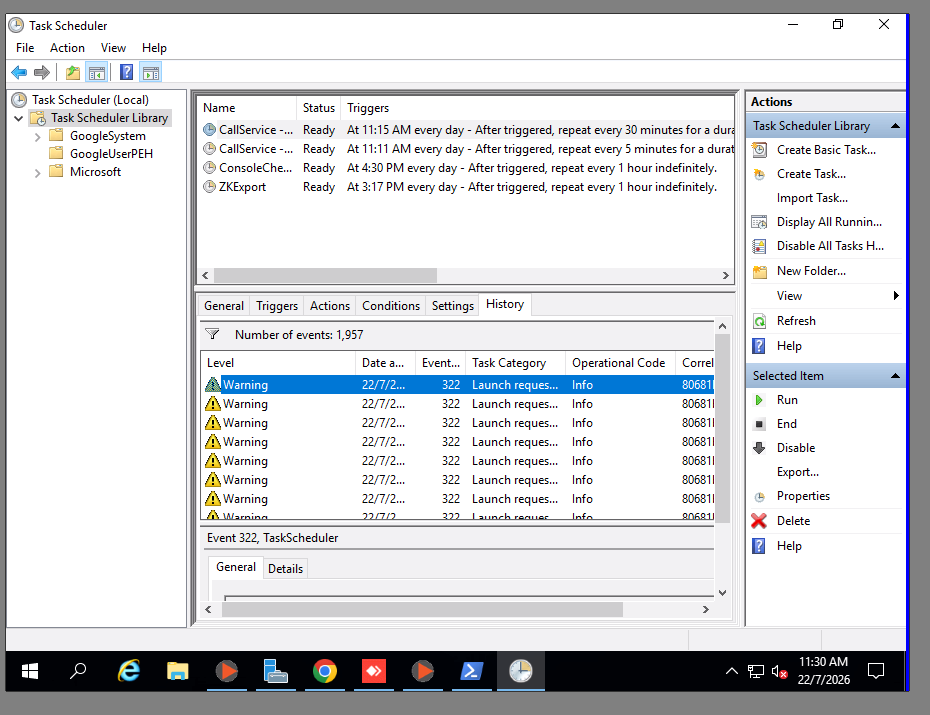Image resolution: width=930 pixels, height=715 pixels.
Task: Switch to the Settings tab
Action: coord(453,306)
